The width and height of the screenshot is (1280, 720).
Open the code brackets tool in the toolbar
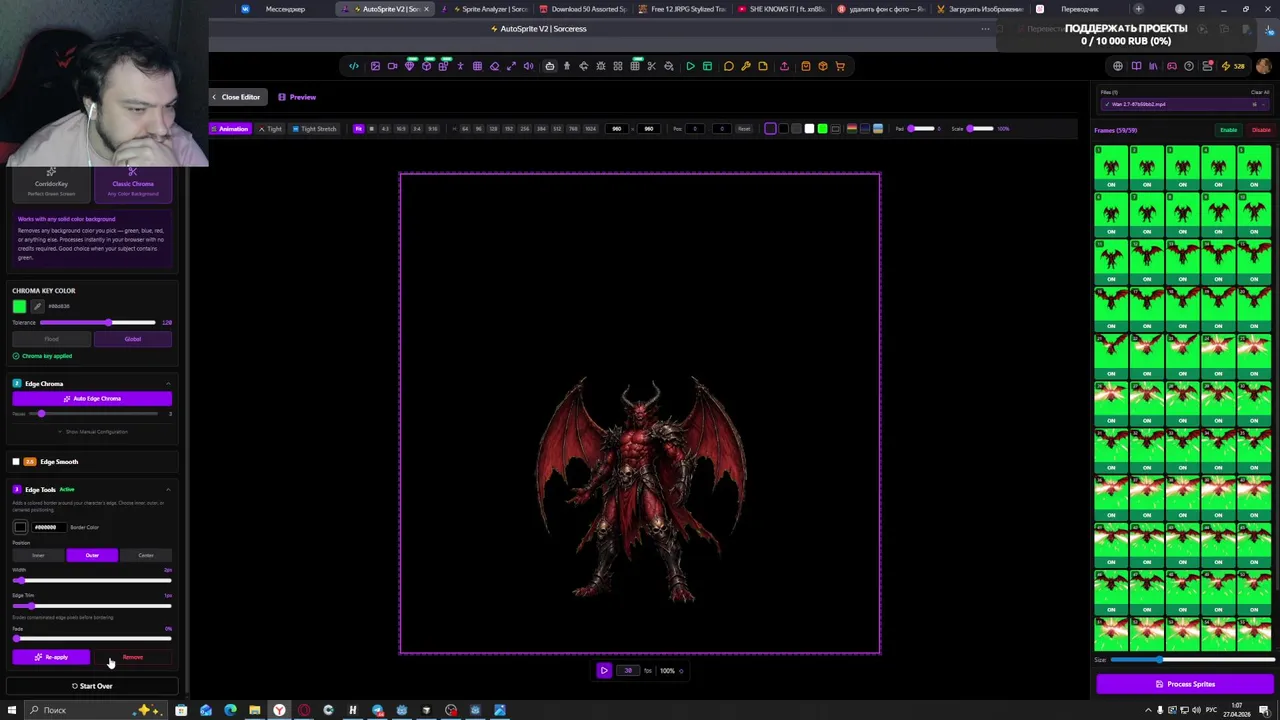354,66
